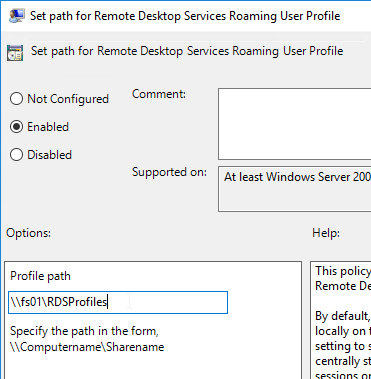Click the Options label
This screenshot has width=371, height=379.
(28, 233)
